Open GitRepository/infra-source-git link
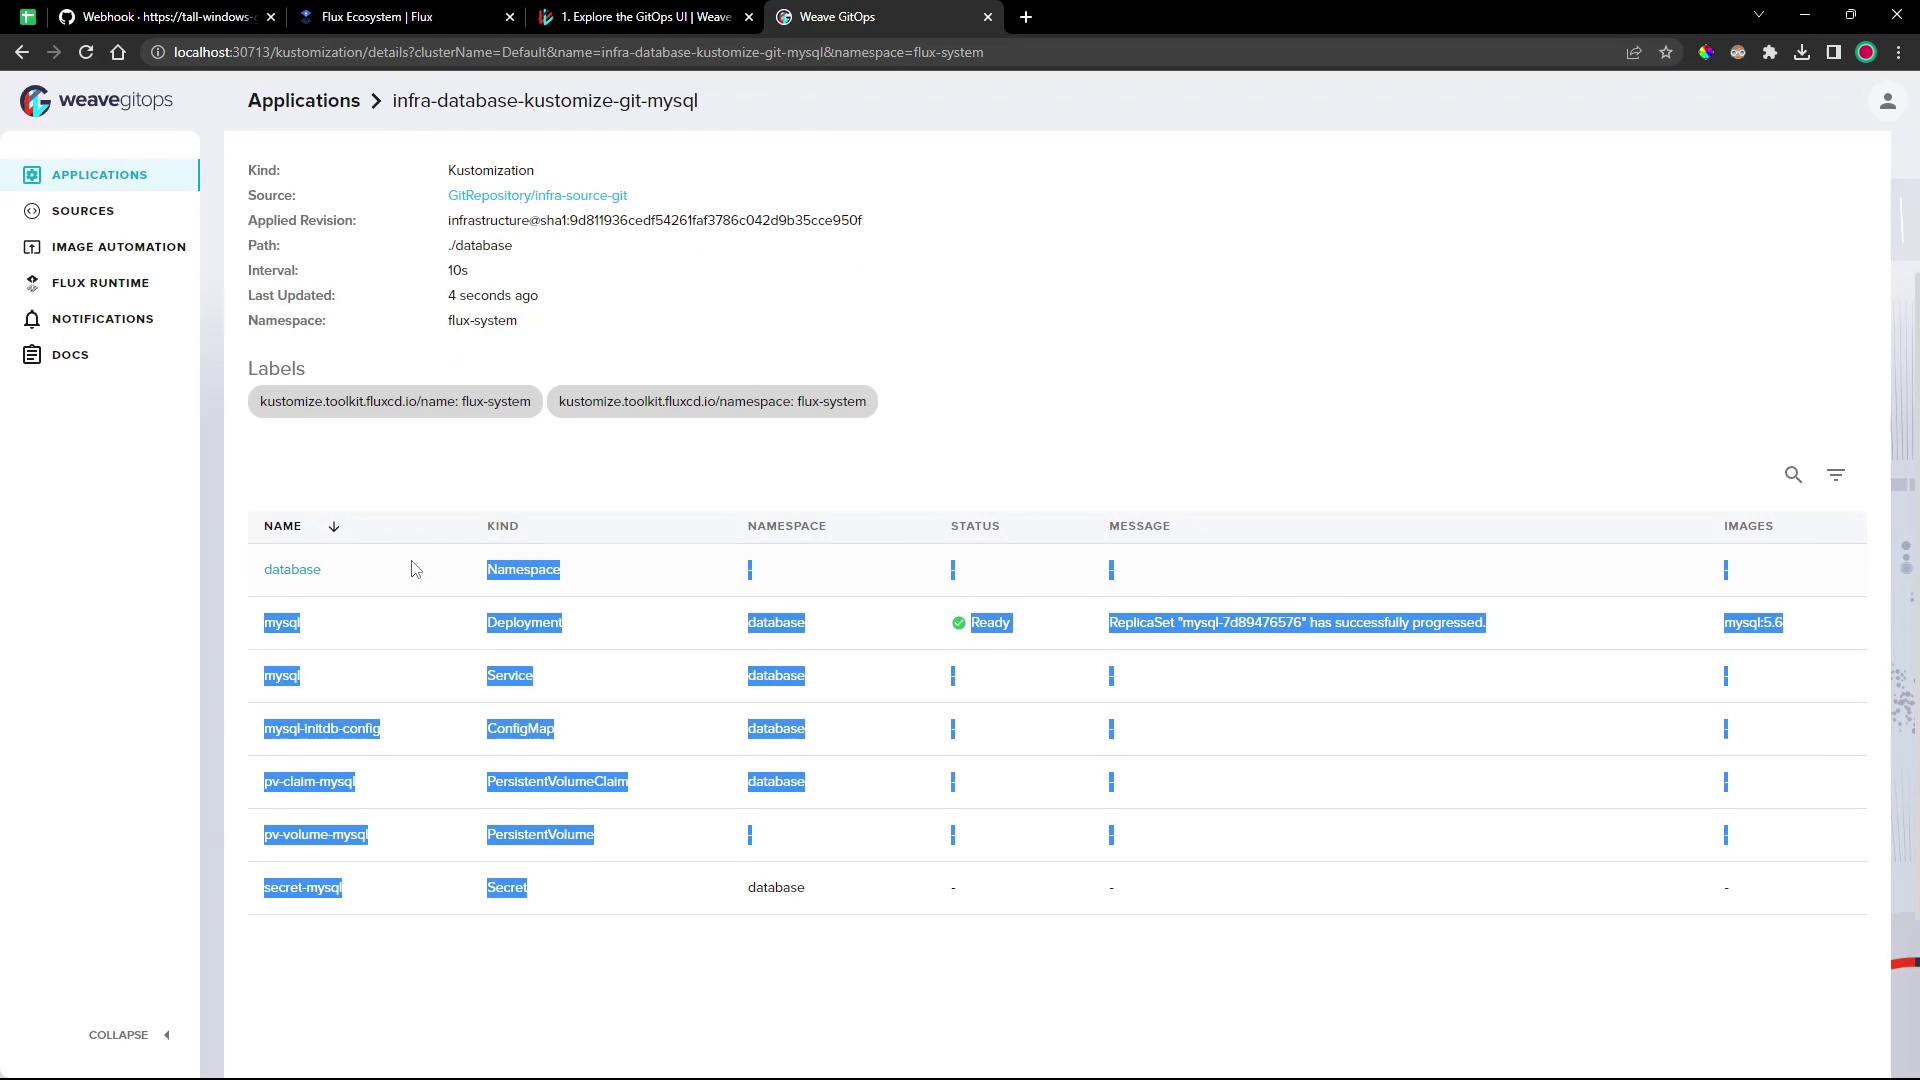Image resolution: width=1920 pixels, height=1080 pixels. [x=537, y=196]
